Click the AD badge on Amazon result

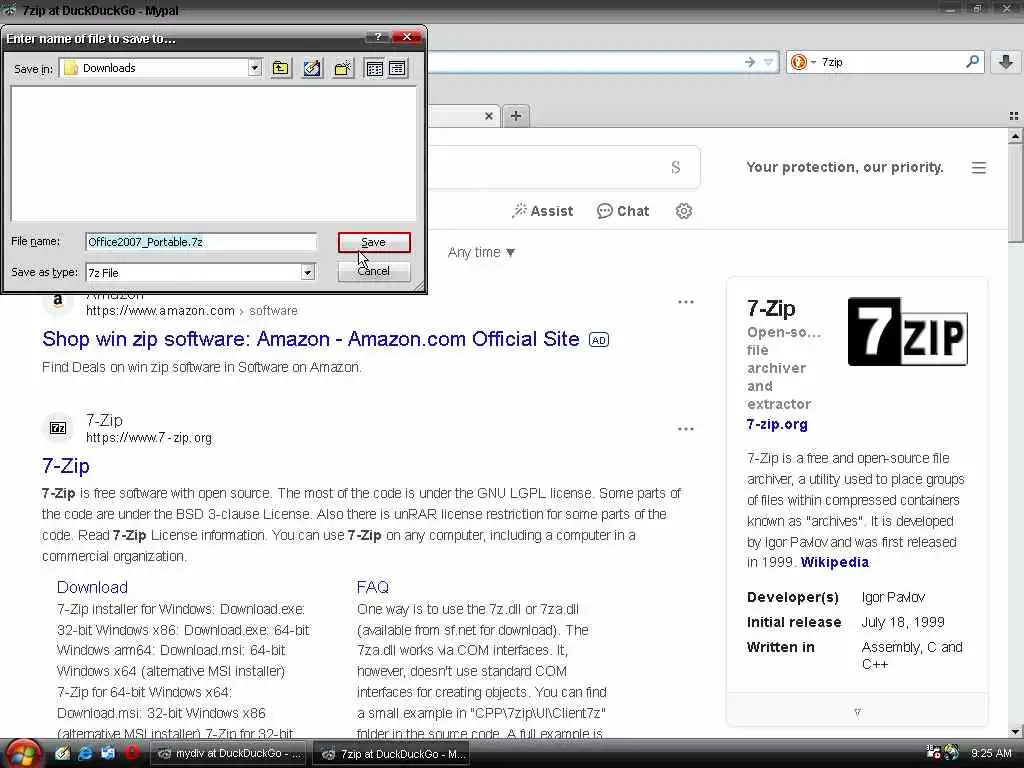599,340
